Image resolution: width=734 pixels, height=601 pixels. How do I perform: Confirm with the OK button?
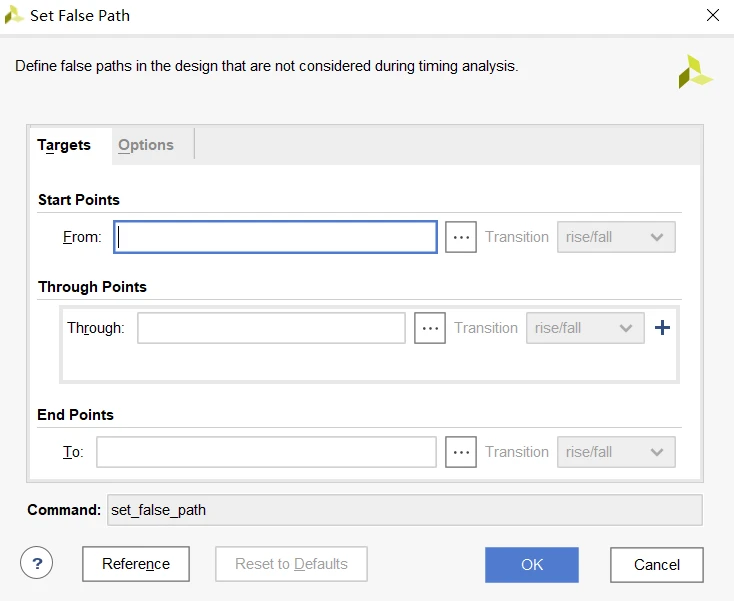(532, 564)
